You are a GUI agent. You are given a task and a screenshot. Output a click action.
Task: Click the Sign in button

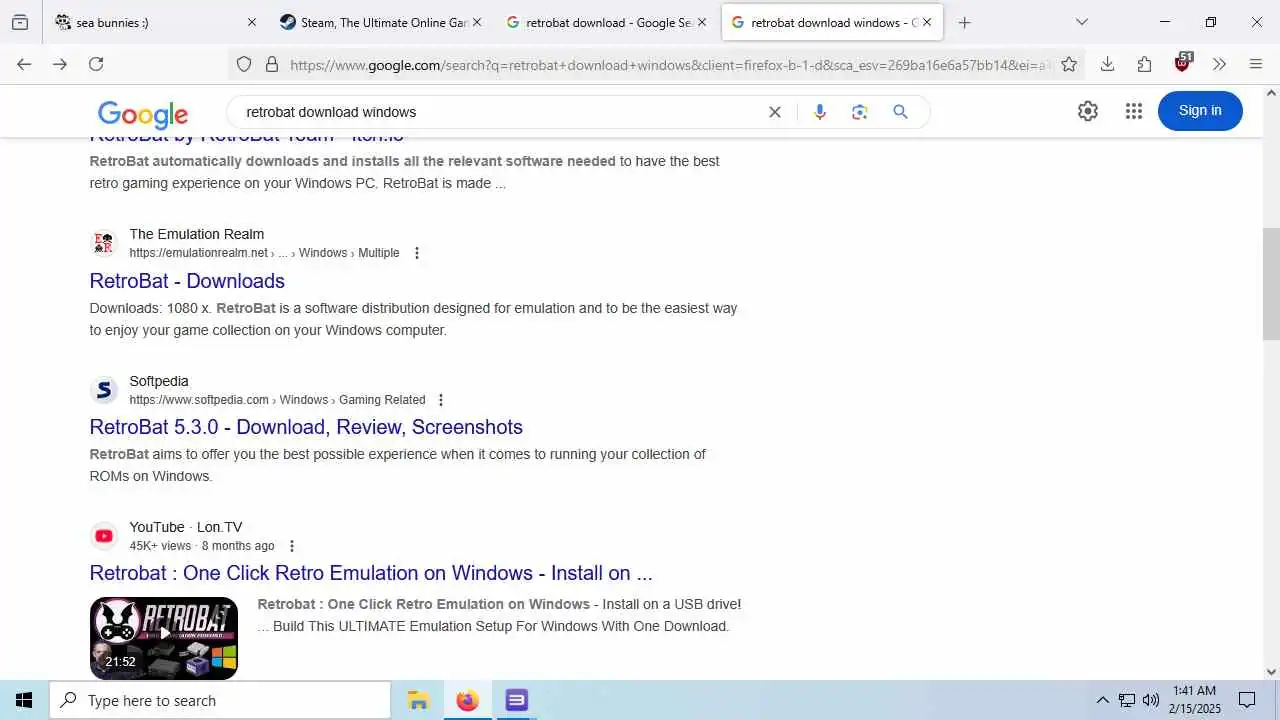coord(1200,111)
